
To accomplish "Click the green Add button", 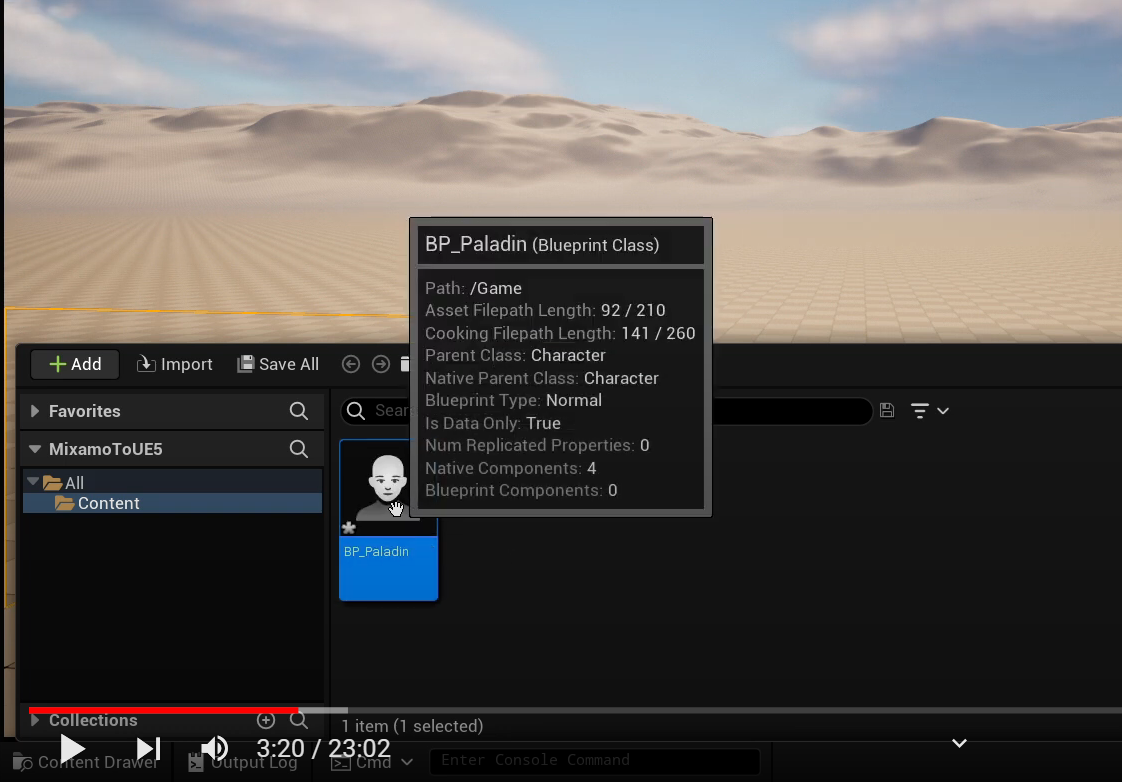I will 75,364.
